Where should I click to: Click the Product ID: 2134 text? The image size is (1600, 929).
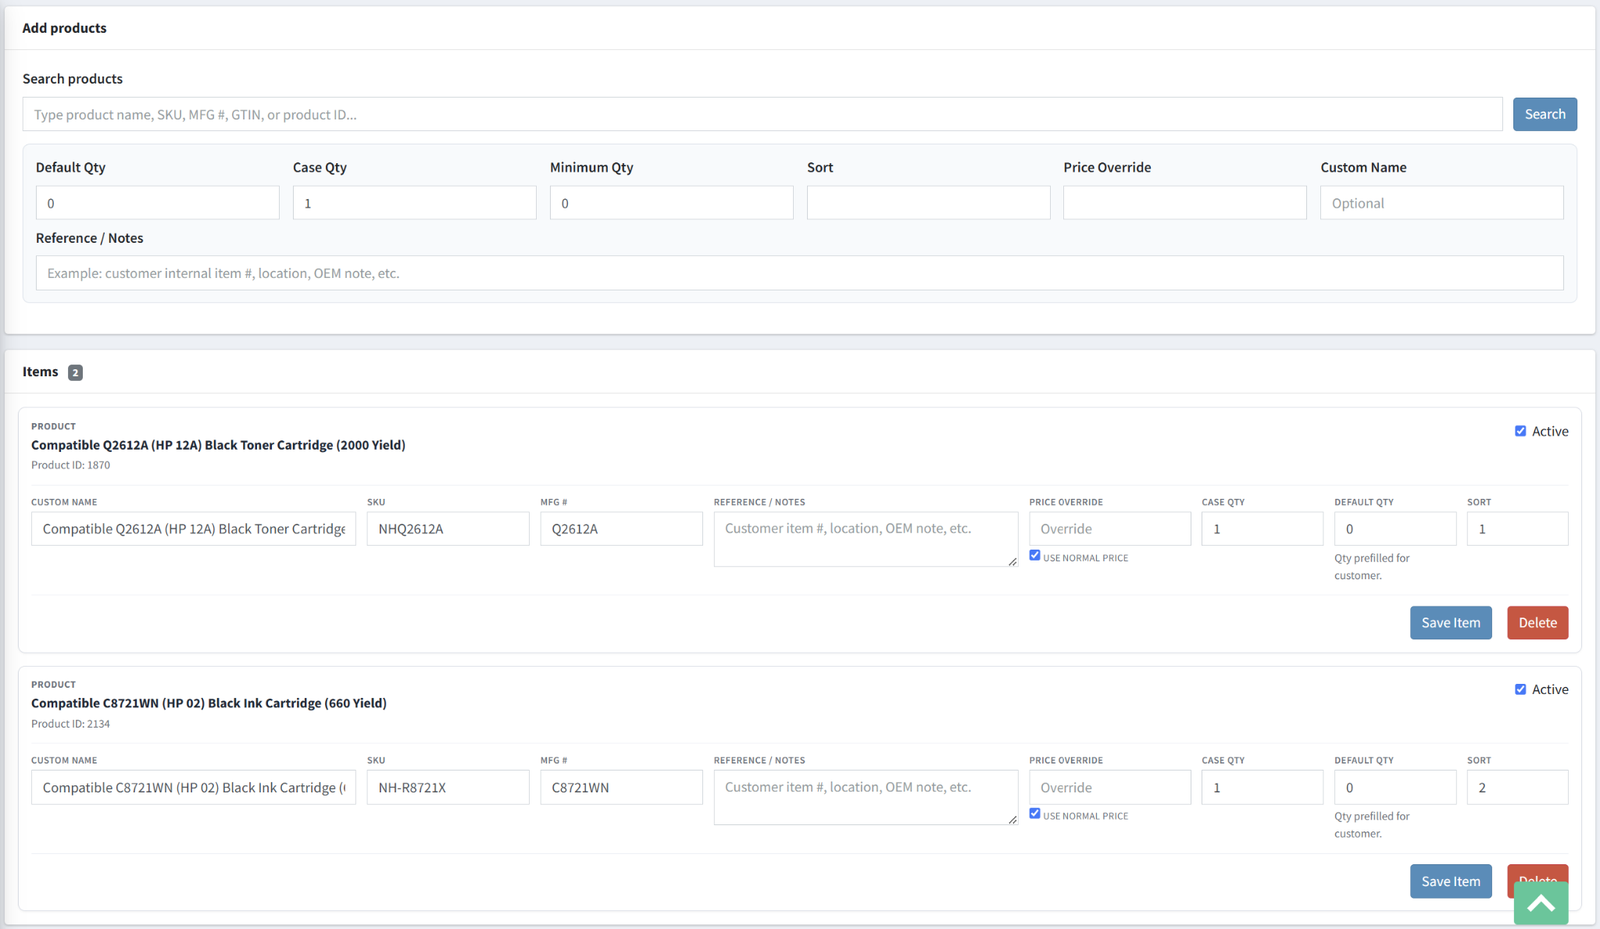coord(71,724)
